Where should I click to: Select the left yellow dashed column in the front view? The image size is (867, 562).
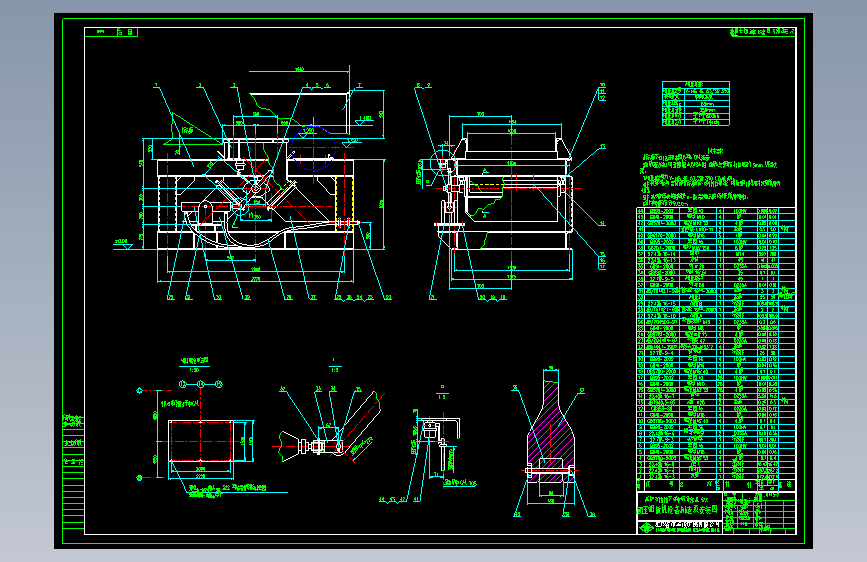(168, 204)
